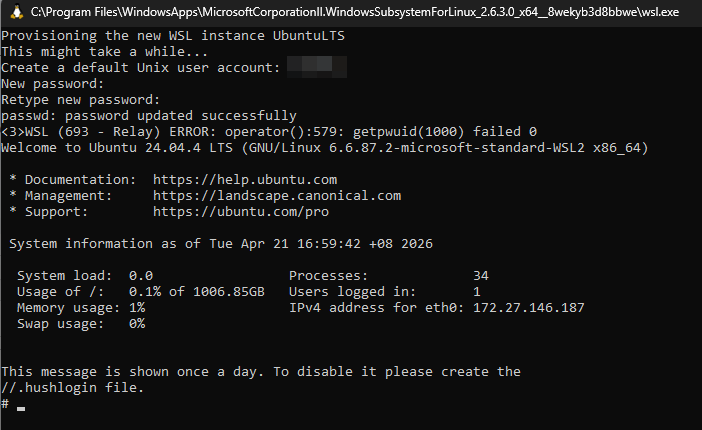Viewport: 702px width, 430px height.
Task: Click the getpwuid(1000) ERROR message line
Action: pyautogui.click(x=270, y=132)
